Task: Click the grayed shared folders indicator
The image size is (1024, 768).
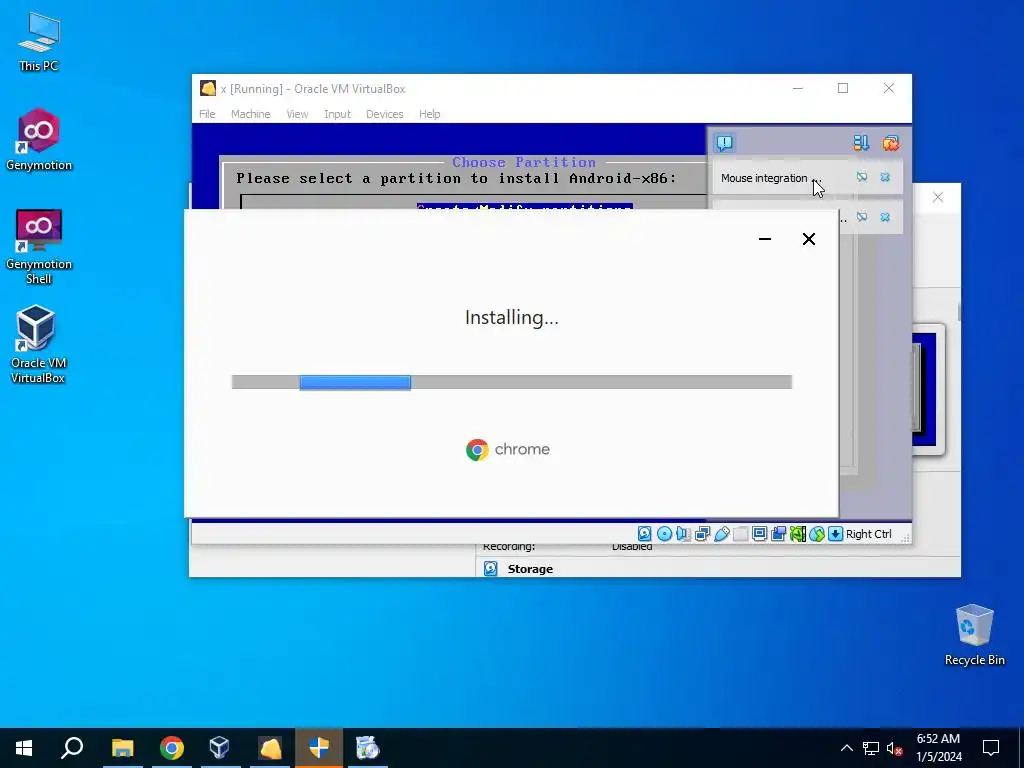Action: point(741,534)
